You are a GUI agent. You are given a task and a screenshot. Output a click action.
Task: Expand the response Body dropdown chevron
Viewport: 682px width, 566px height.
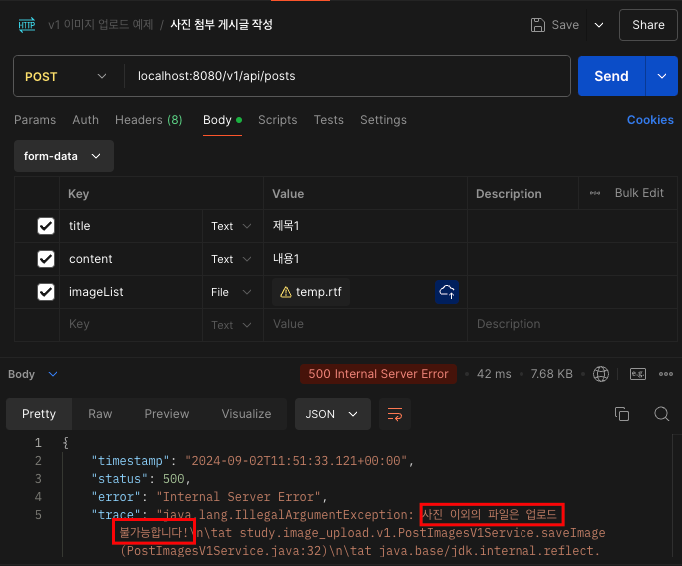point(53,374)
